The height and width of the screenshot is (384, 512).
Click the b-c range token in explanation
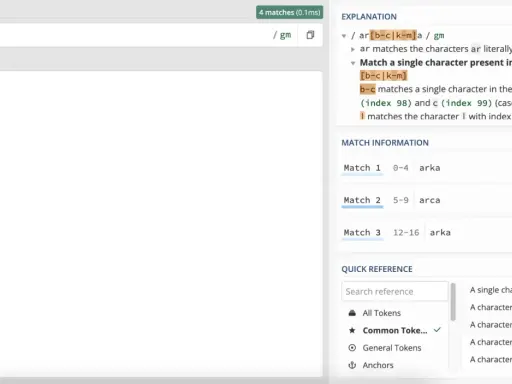367,89
